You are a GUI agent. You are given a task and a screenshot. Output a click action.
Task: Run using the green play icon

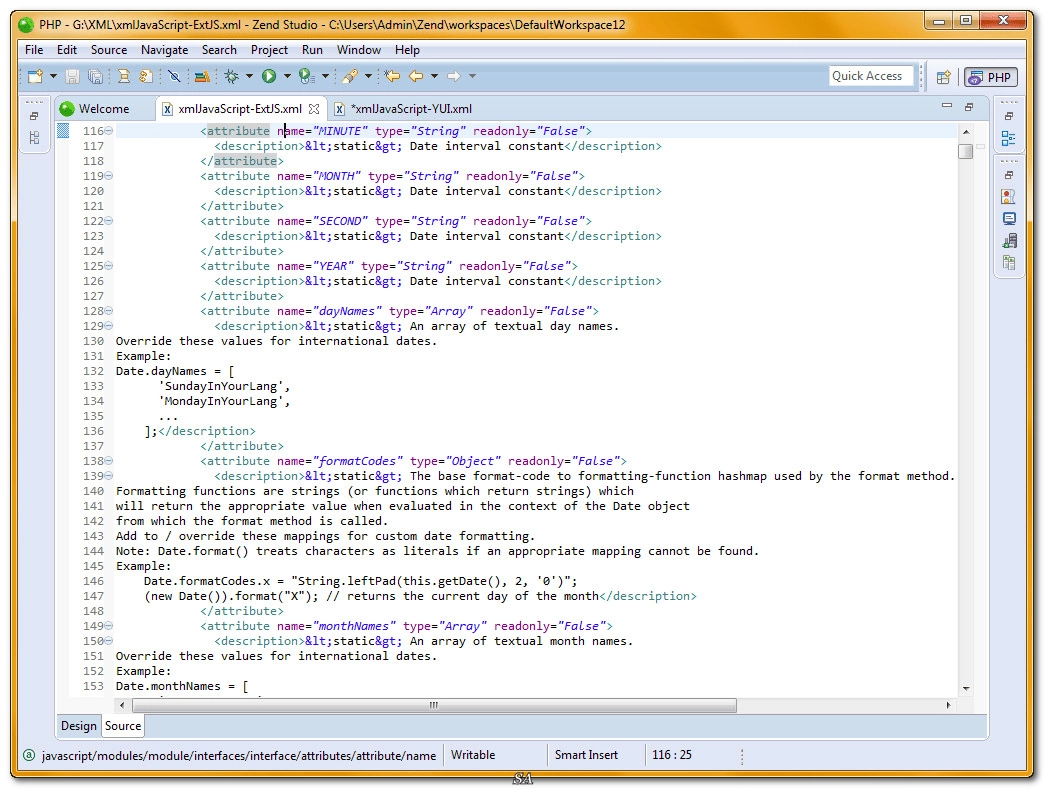coord(269,77)
